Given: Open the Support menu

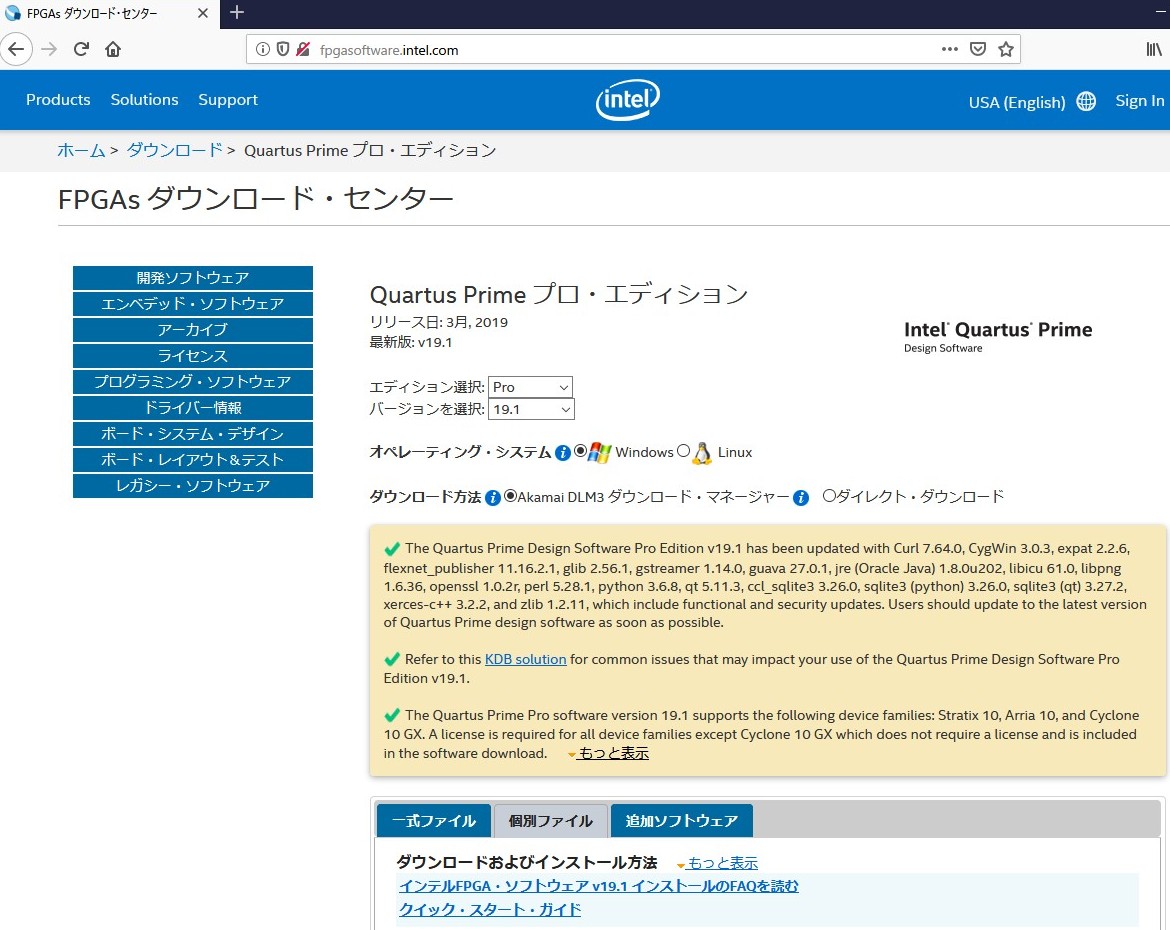Looking at the screenshot, I should tap(228, 99).
